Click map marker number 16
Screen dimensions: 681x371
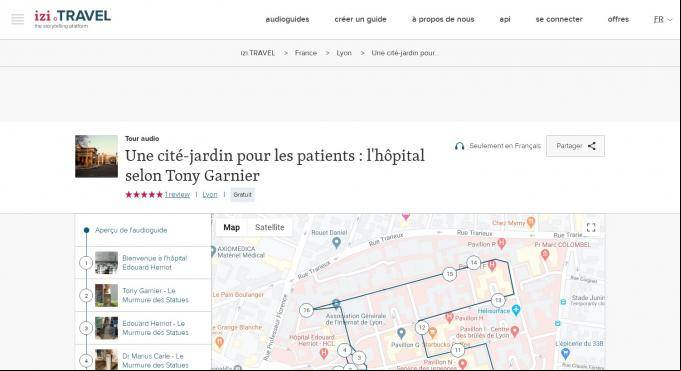307,310
